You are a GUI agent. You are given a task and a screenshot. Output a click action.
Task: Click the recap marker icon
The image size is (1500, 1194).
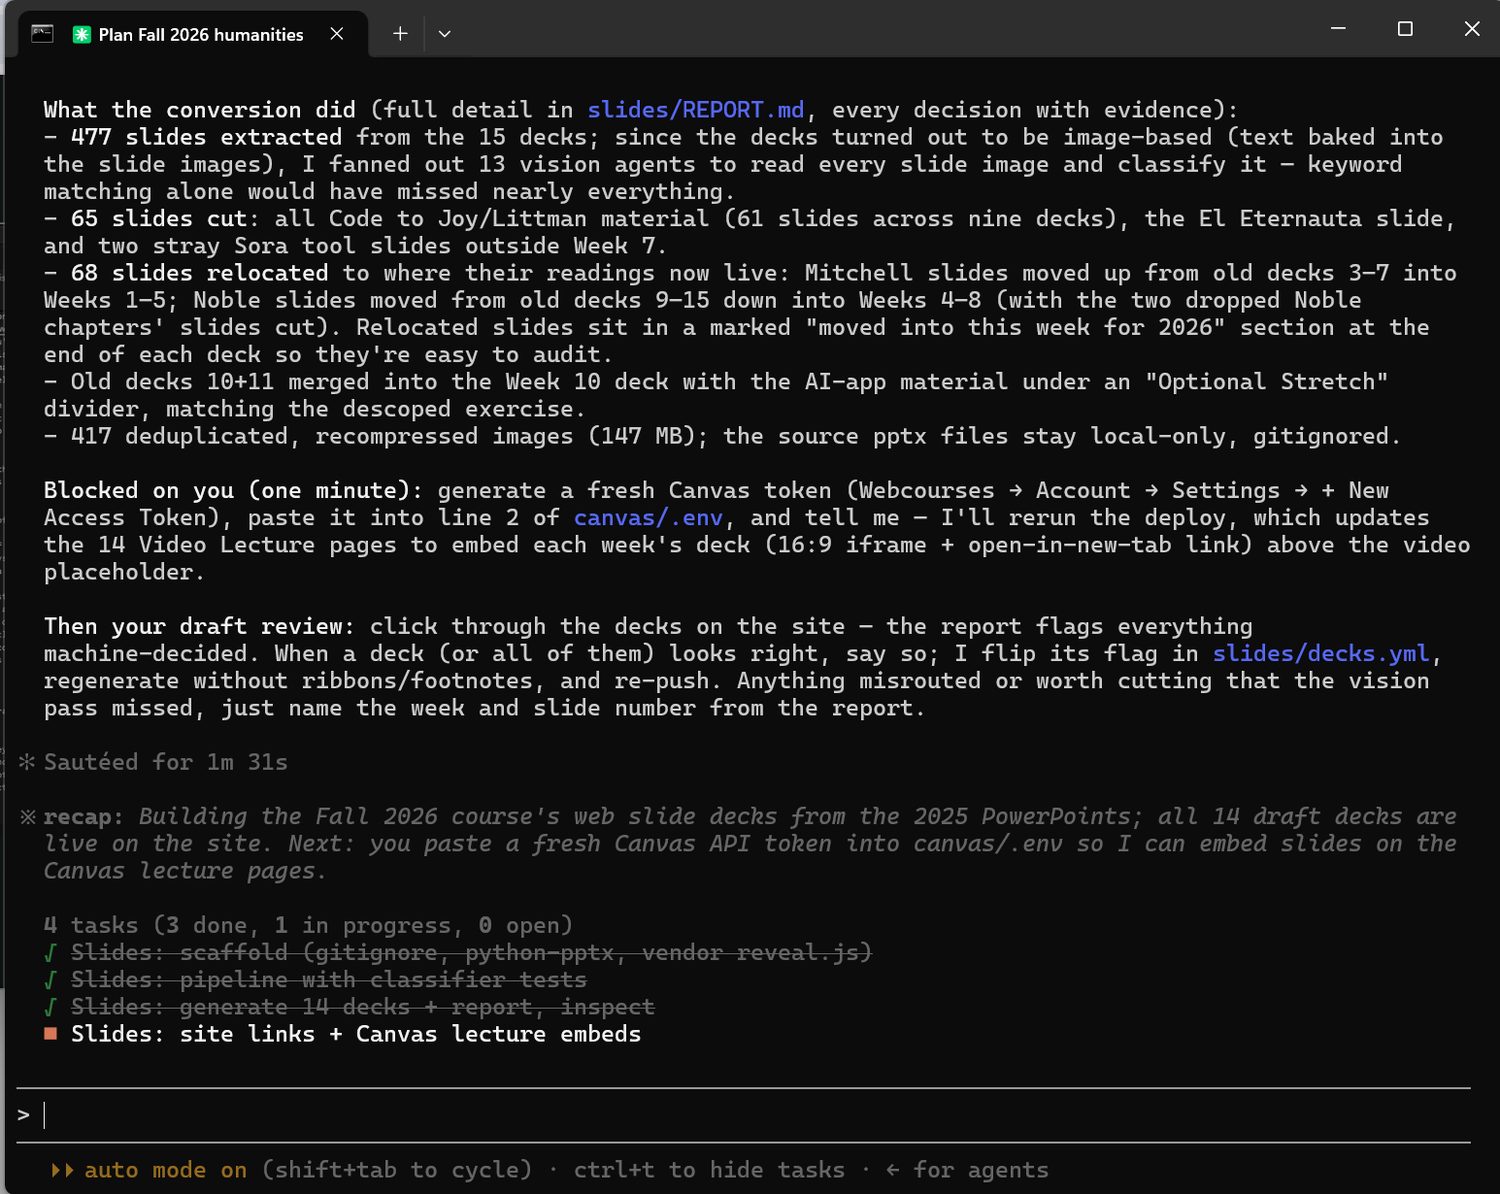tap(27, 817)
